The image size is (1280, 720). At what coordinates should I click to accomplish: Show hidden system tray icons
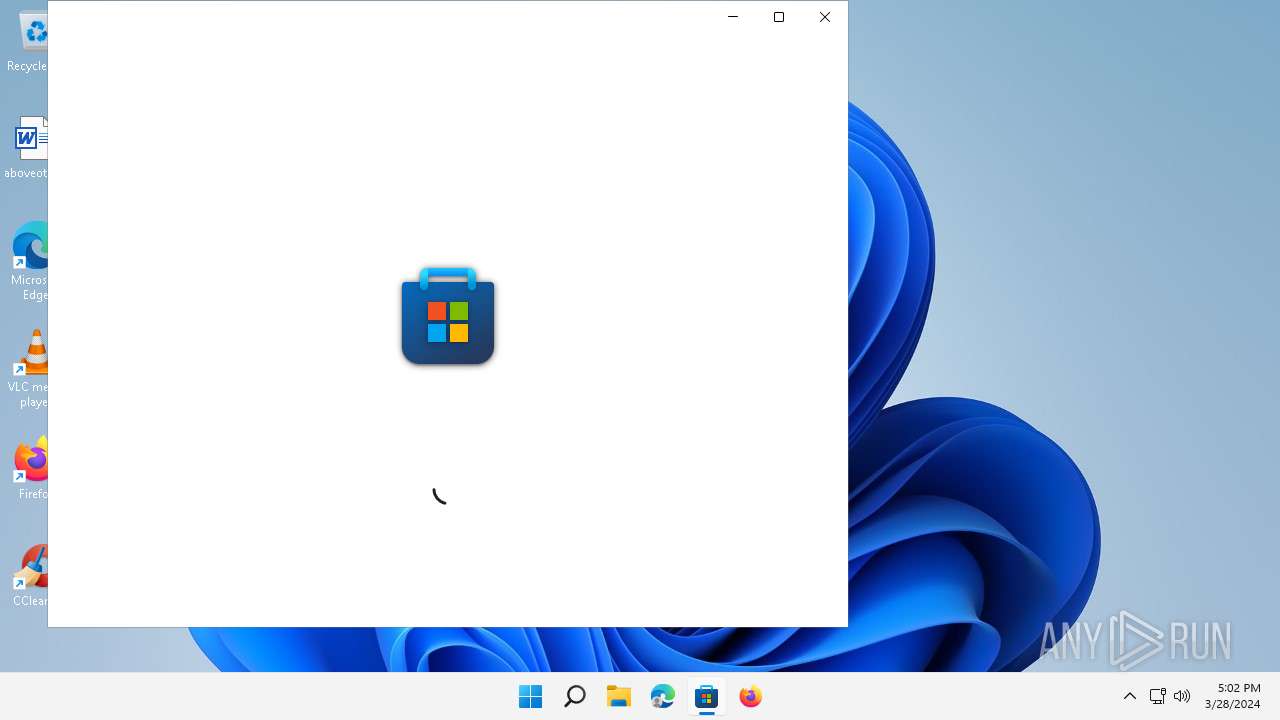click(x=1130, y=696)
